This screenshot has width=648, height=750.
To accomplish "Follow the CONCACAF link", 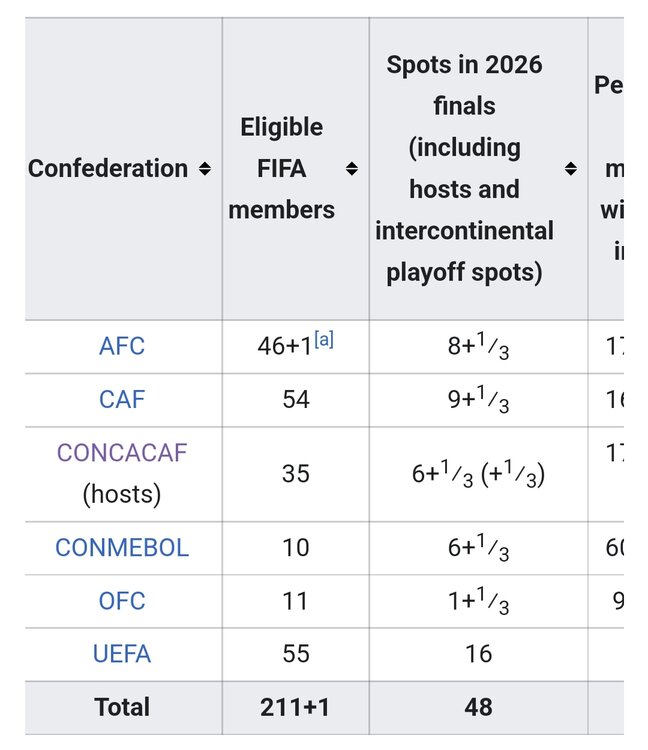I will click(x=122, y=453).
